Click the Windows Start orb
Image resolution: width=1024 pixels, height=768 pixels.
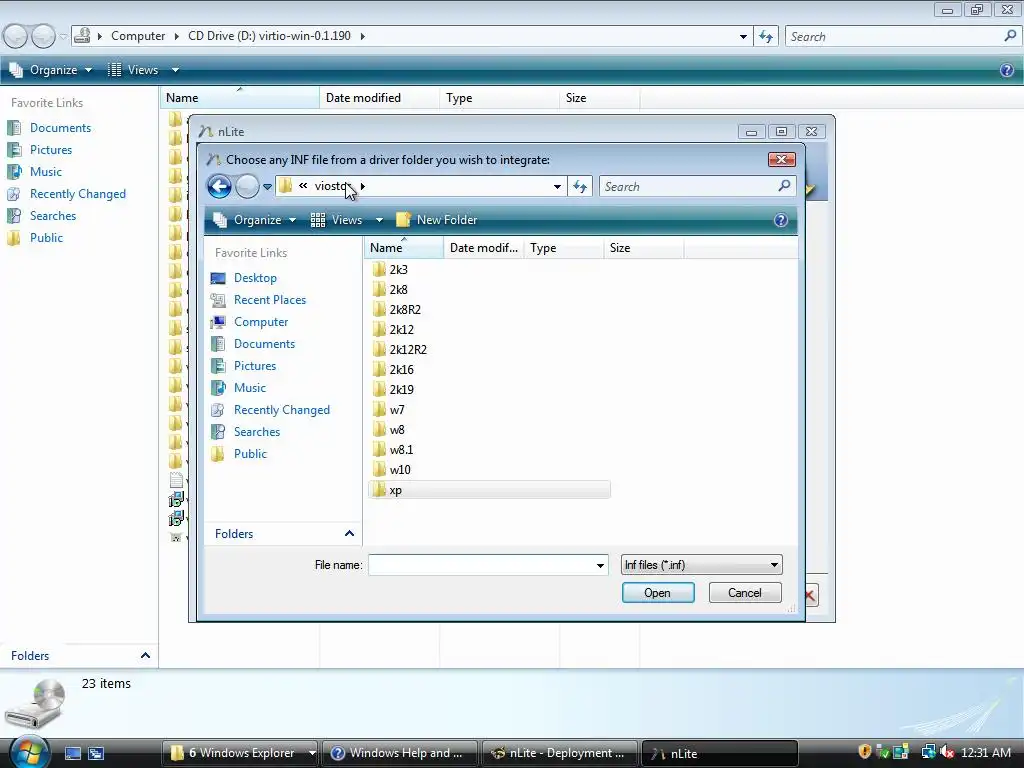coord(29,751)
